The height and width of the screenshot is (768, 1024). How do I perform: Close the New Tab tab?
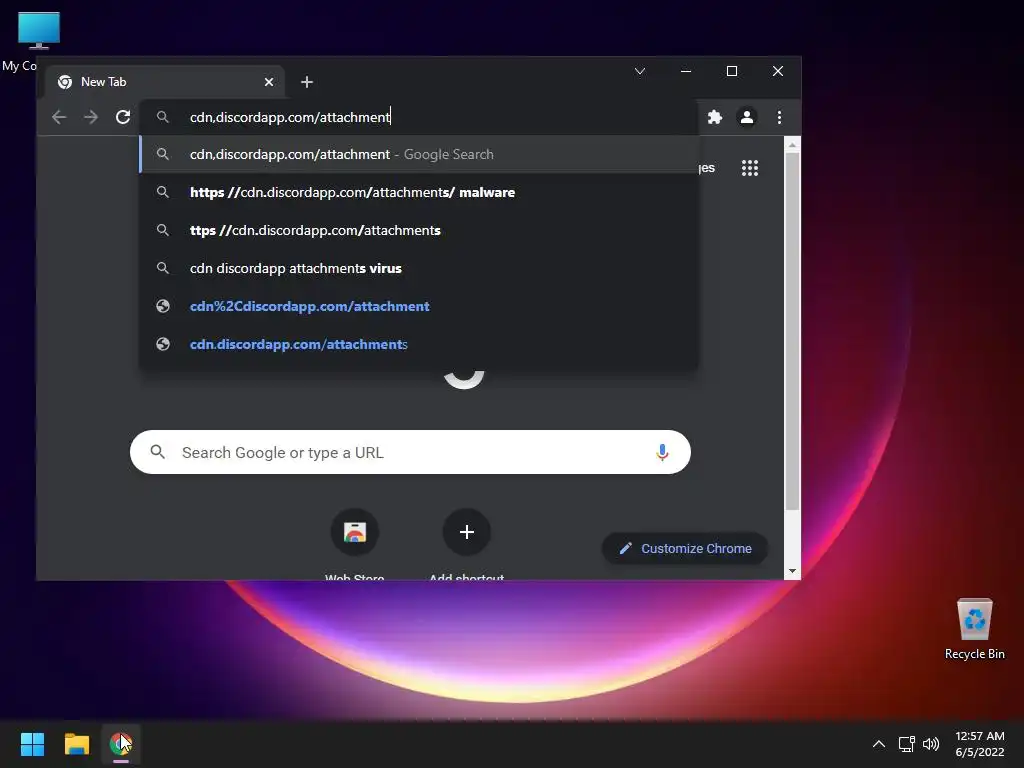coord(269,82)
